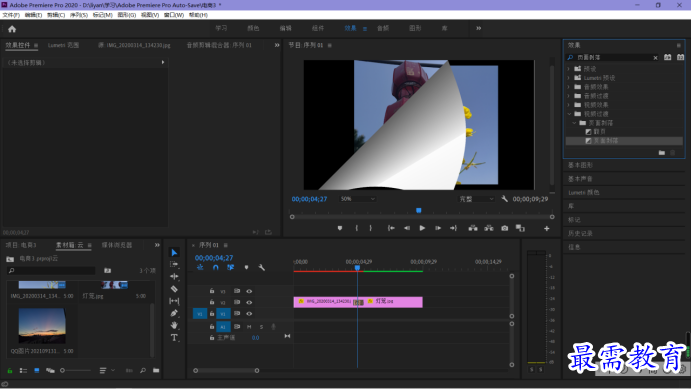
Task: Solo the A1 audio track (S)
Action: pos(261,327)
